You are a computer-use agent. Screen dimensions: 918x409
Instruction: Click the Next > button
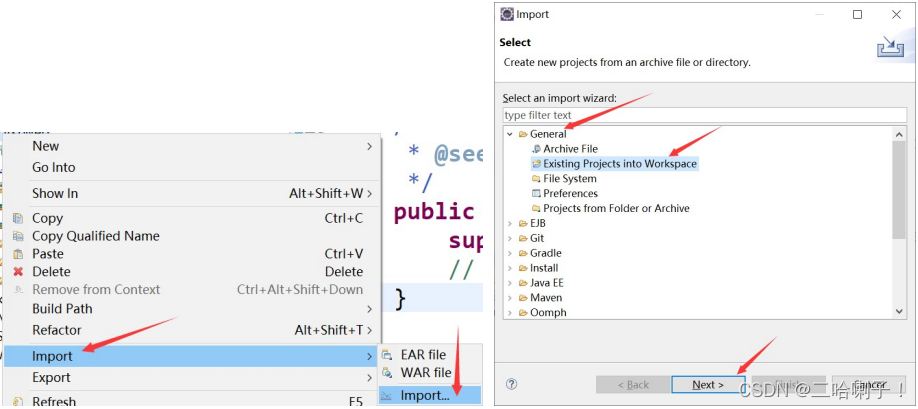pyautogui.click(x=708, y=384)
